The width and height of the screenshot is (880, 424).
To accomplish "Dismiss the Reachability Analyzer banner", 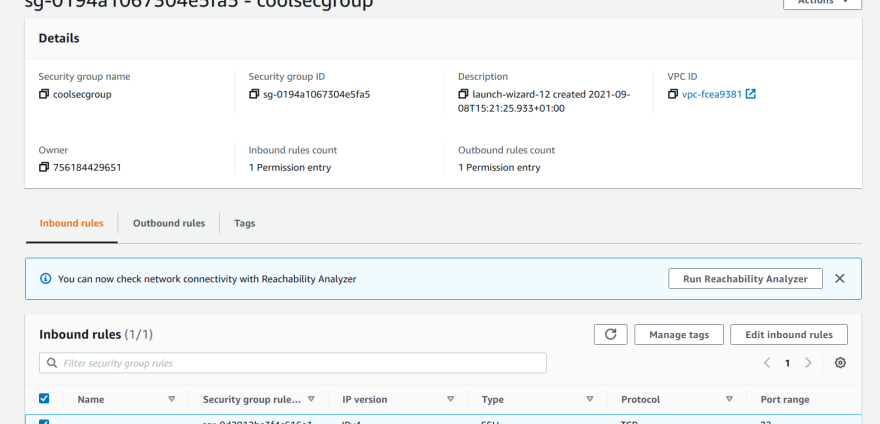I will (x=840, y=279).
